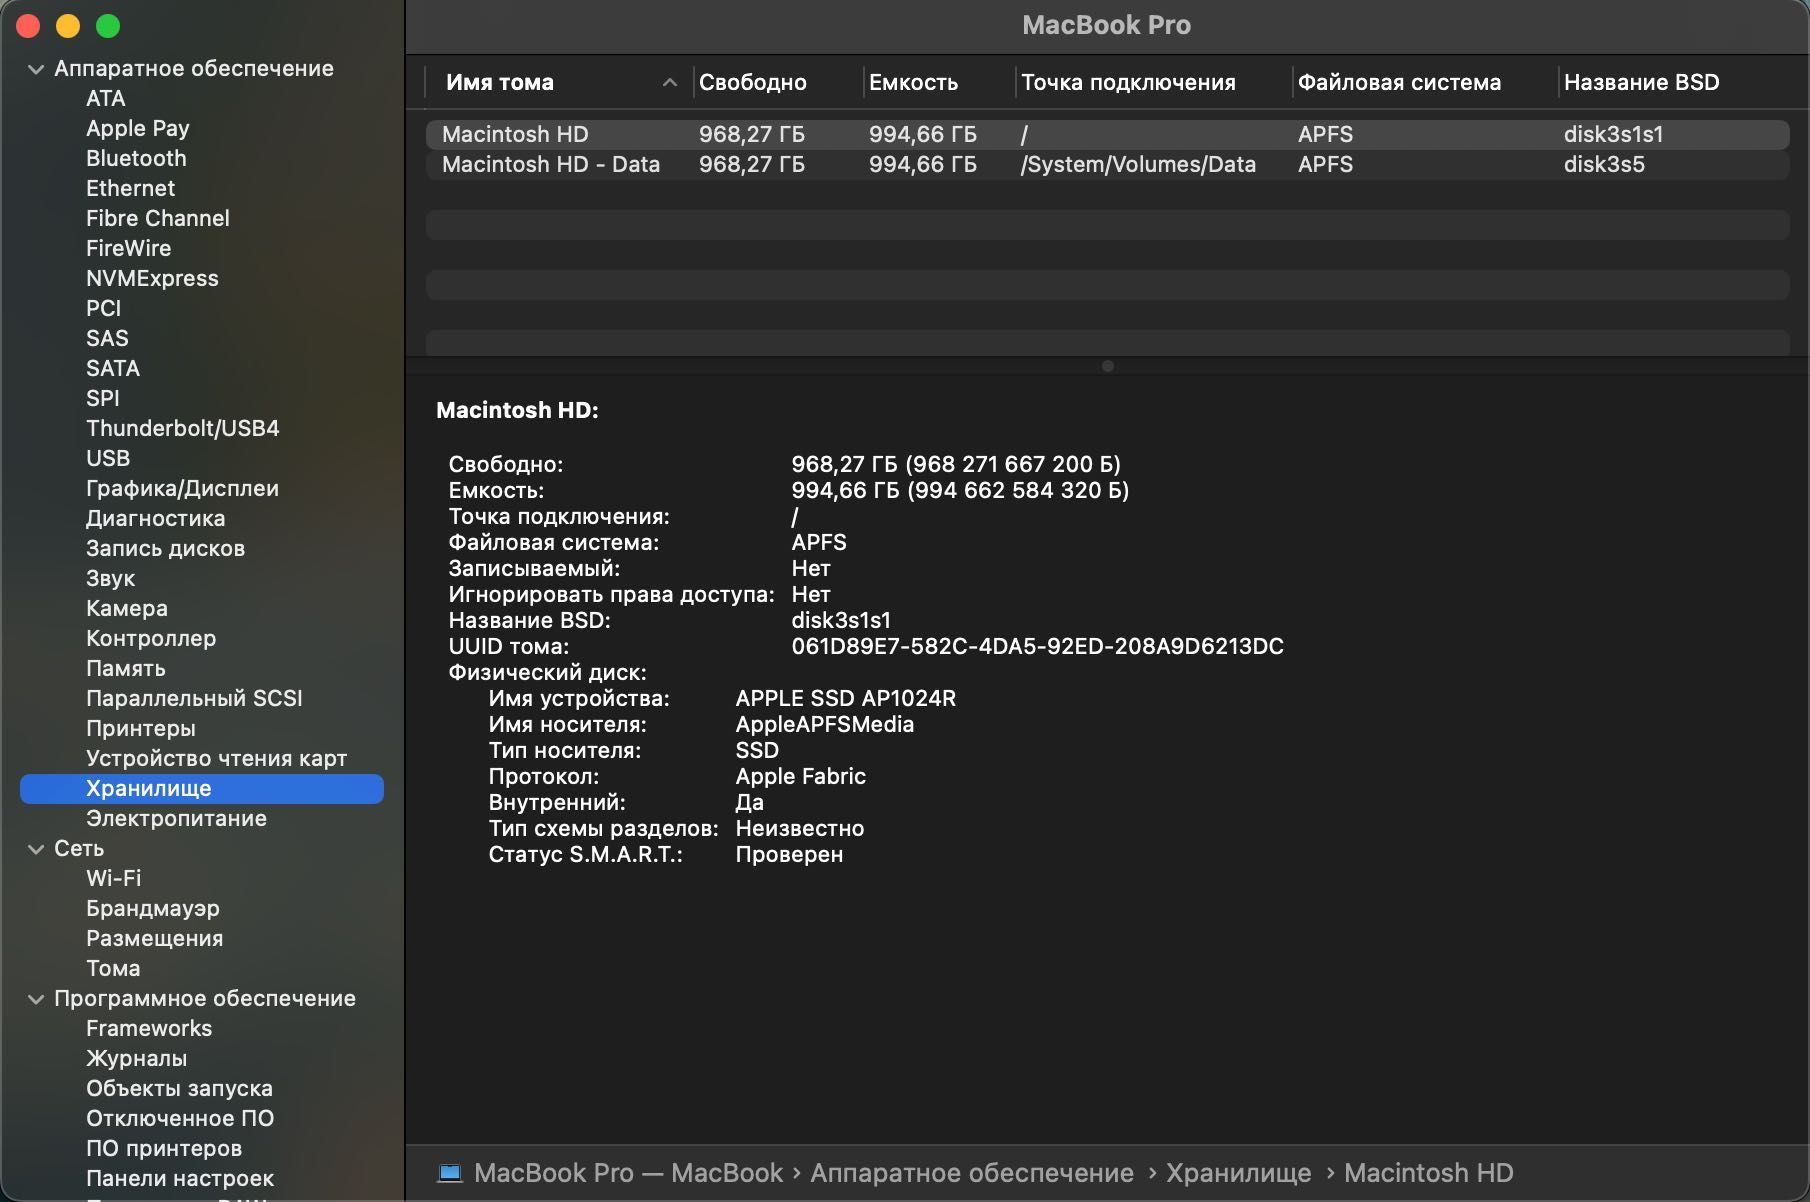The width and height of the screenshot is (1810, 1202).
Task: Click APPLE SSD AP1024R device name
Action: point(846,698)
